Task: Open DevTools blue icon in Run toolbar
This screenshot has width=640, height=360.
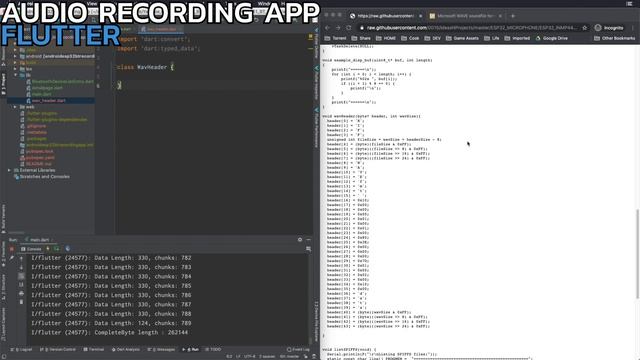Action: [x=68, y=249]
